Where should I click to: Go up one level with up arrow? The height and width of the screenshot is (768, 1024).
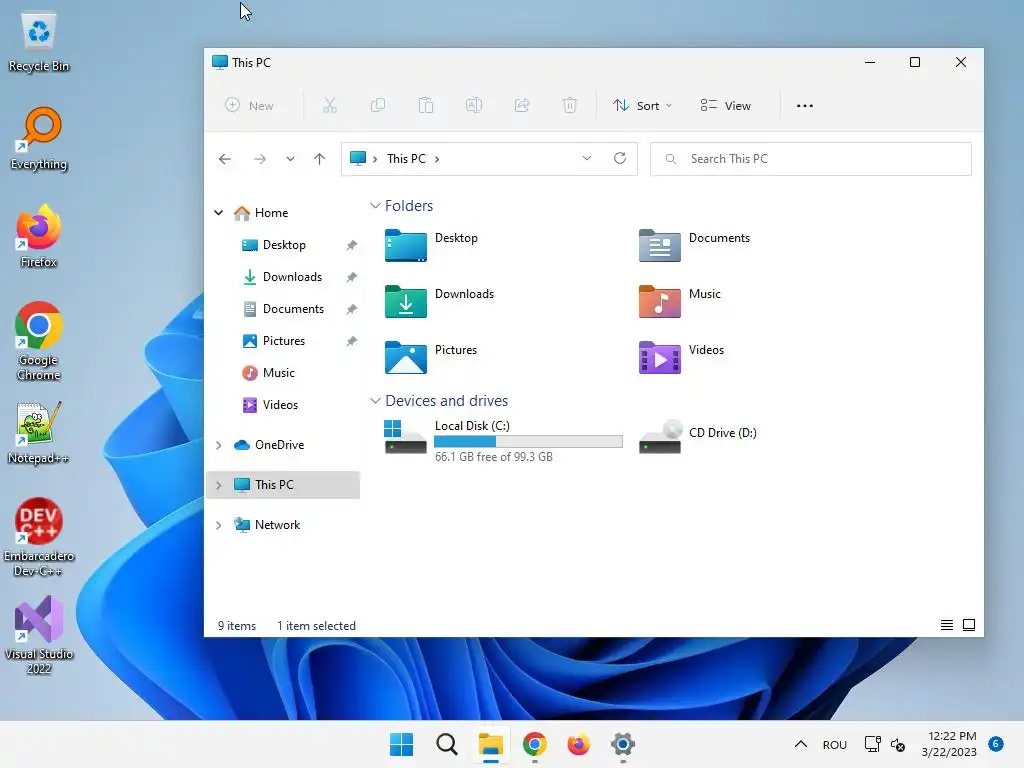coord(319,159)
